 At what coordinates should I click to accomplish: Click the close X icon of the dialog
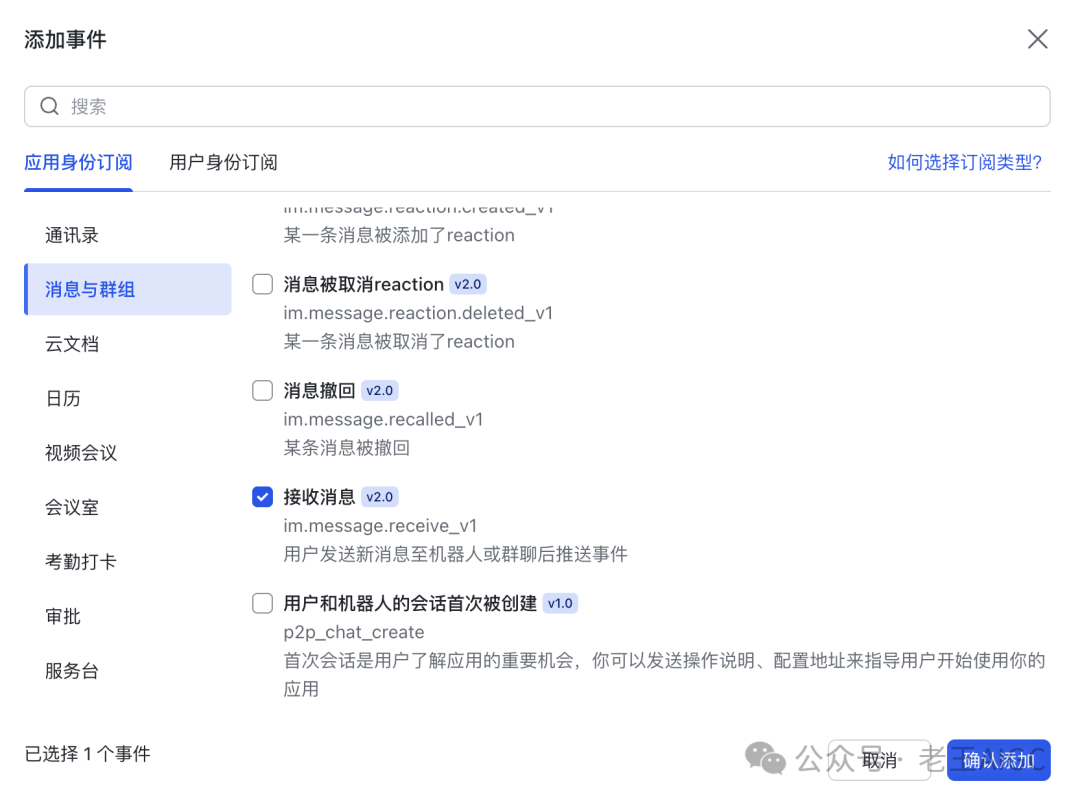click(x=1037, y=39)
